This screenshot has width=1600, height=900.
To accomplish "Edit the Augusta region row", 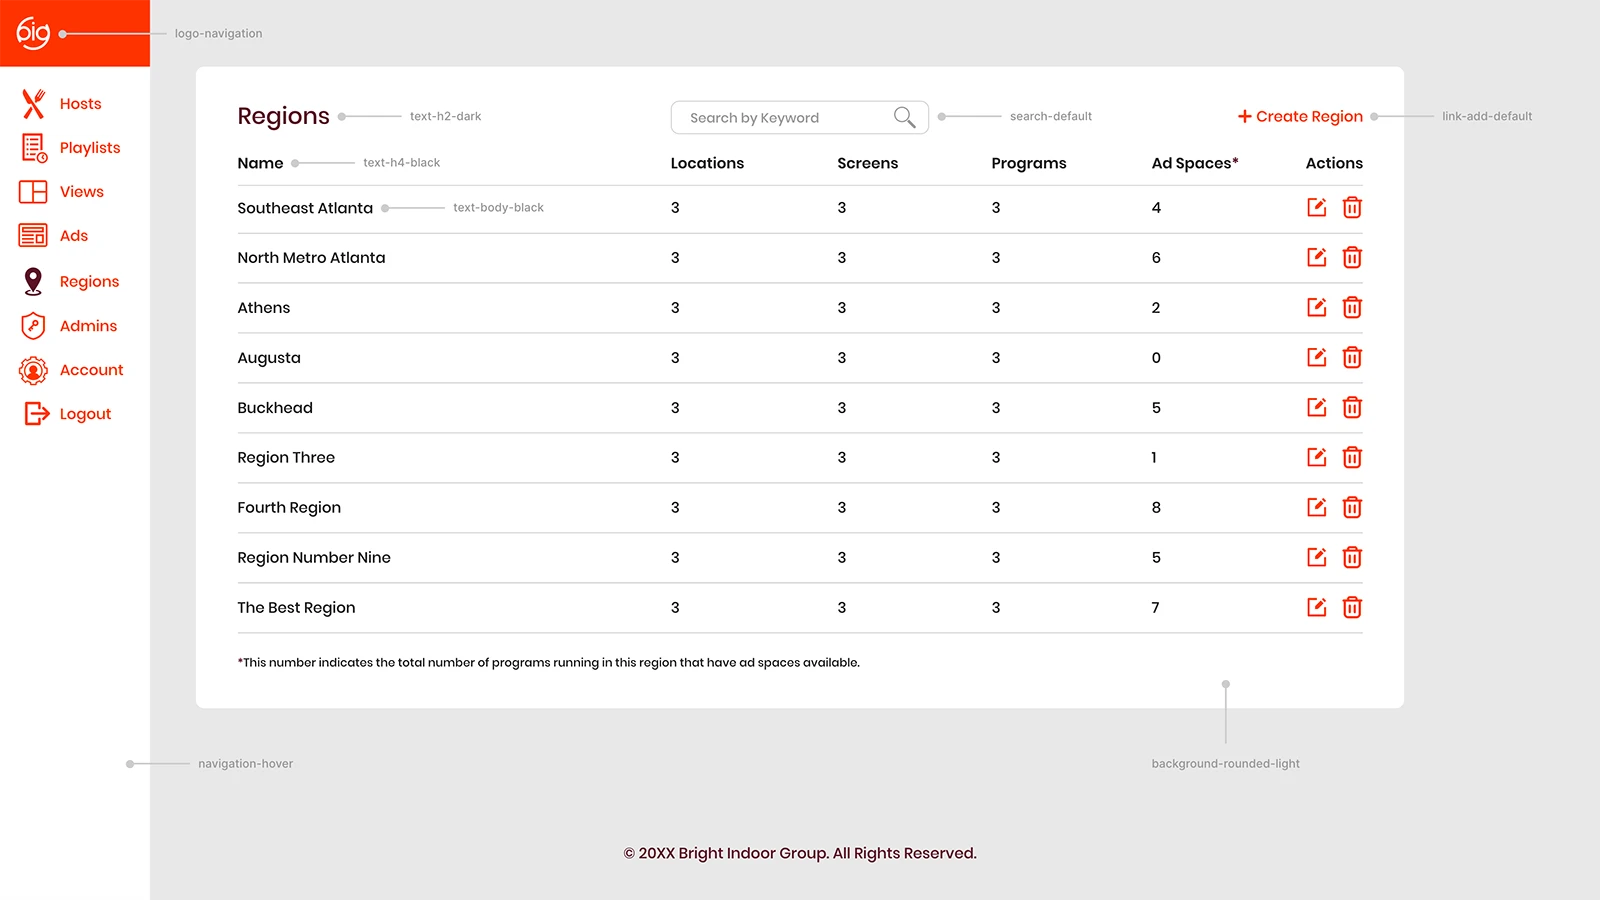I will [1317, 357].
